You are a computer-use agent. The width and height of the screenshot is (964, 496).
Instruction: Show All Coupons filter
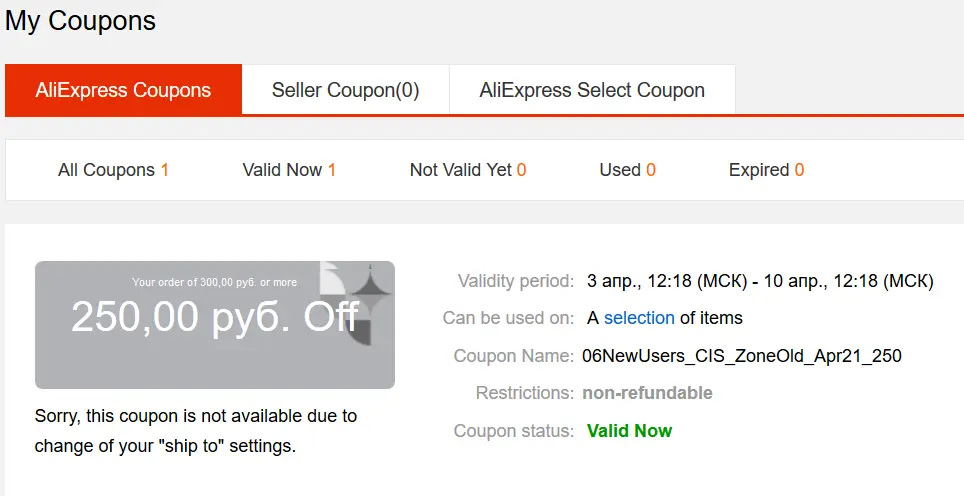tap(113, 170)
